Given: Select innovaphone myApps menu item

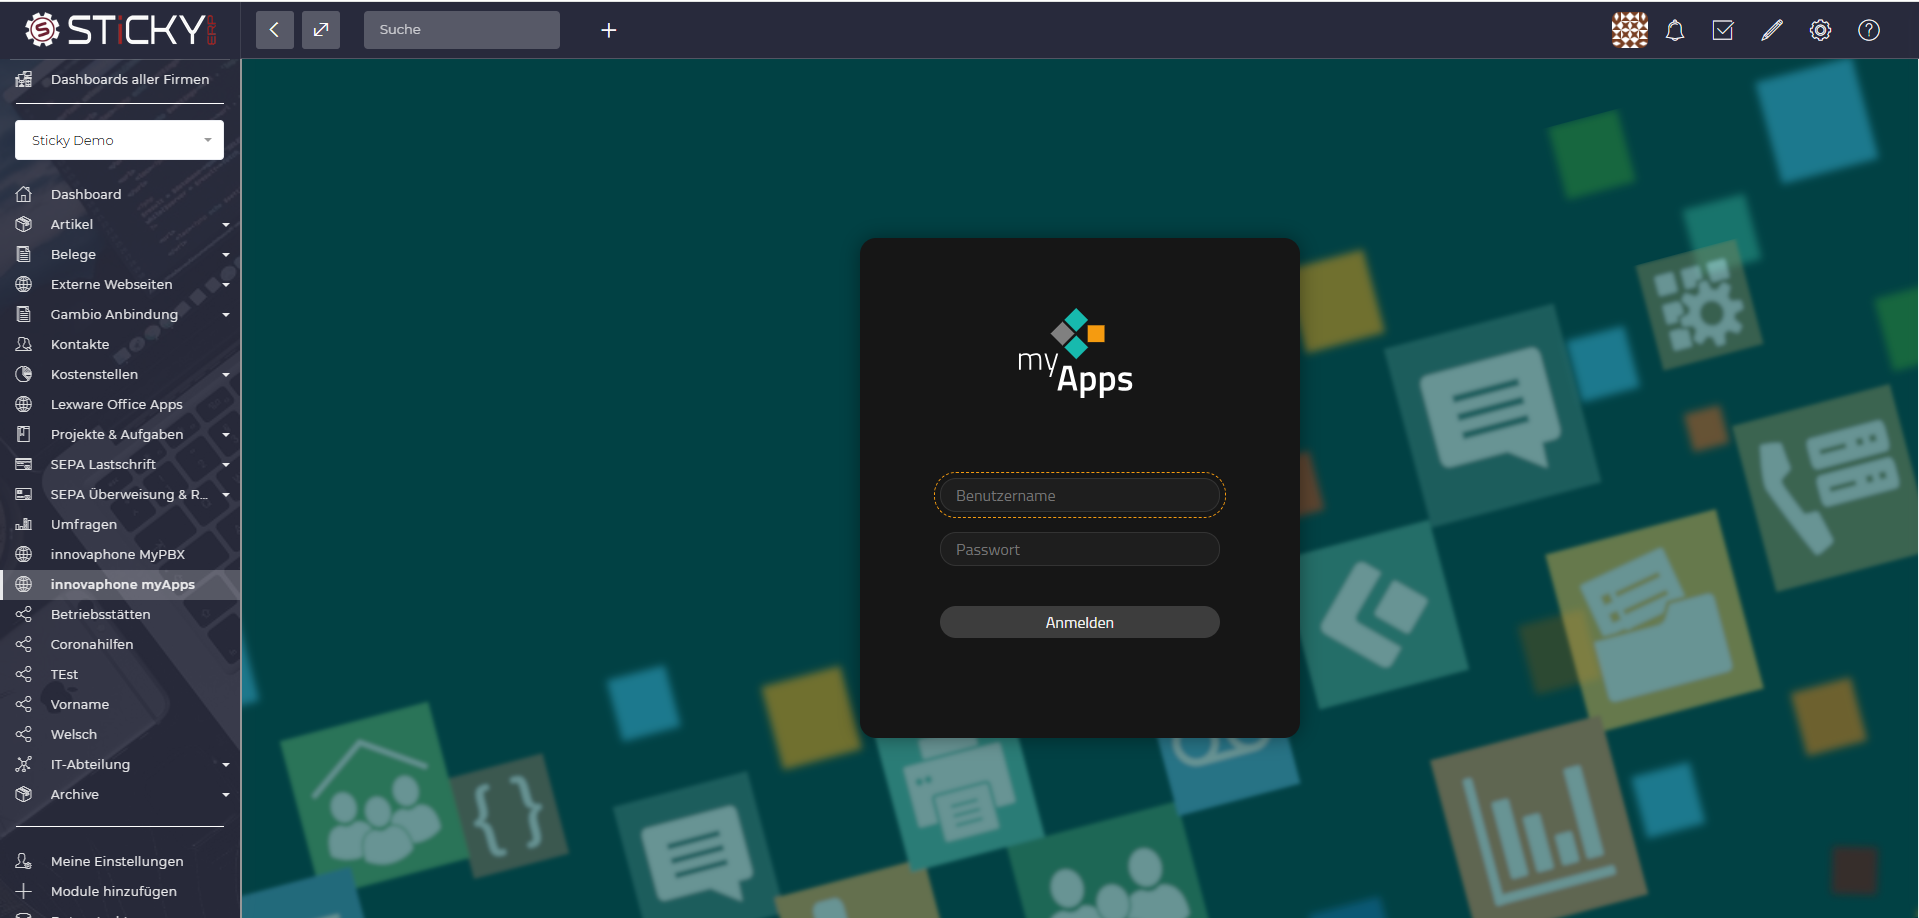Looking at the screenshot, I should click(120, 584).
